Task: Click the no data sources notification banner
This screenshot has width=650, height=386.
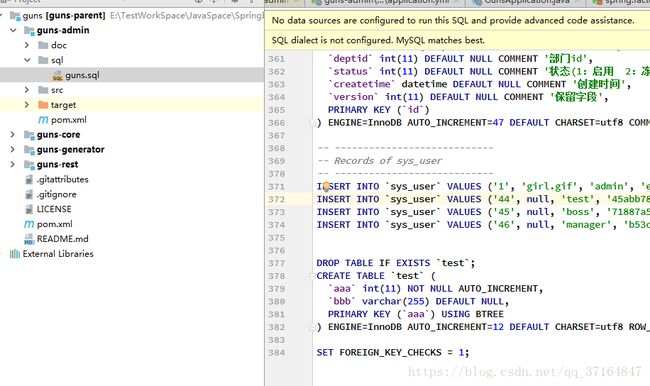Action: [457, 20]
